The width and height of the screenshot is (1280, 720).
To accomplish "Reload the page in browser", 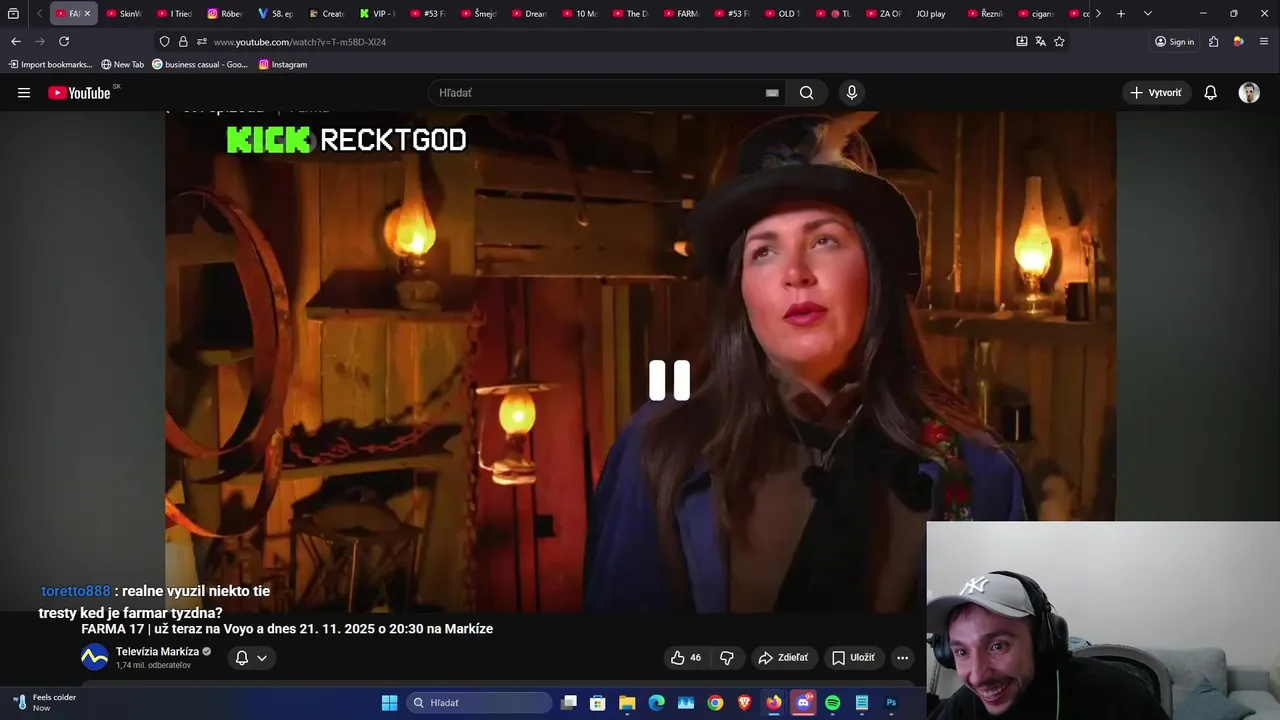I will pos(64,41).
